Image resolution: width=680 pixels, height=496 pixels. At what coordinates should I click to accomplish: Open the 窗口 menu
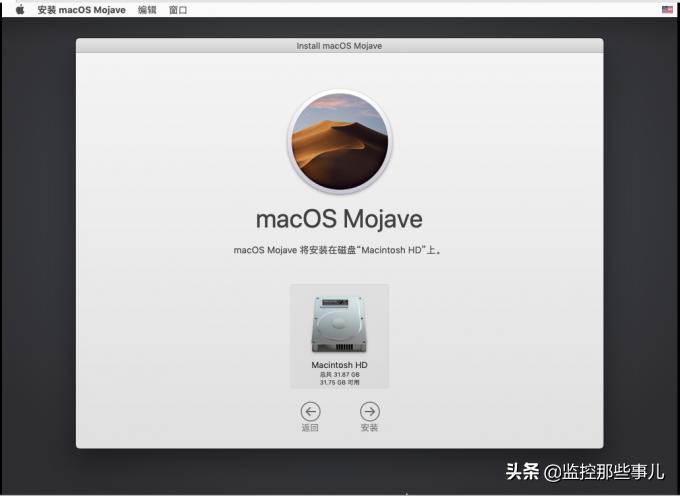[178, 10]
